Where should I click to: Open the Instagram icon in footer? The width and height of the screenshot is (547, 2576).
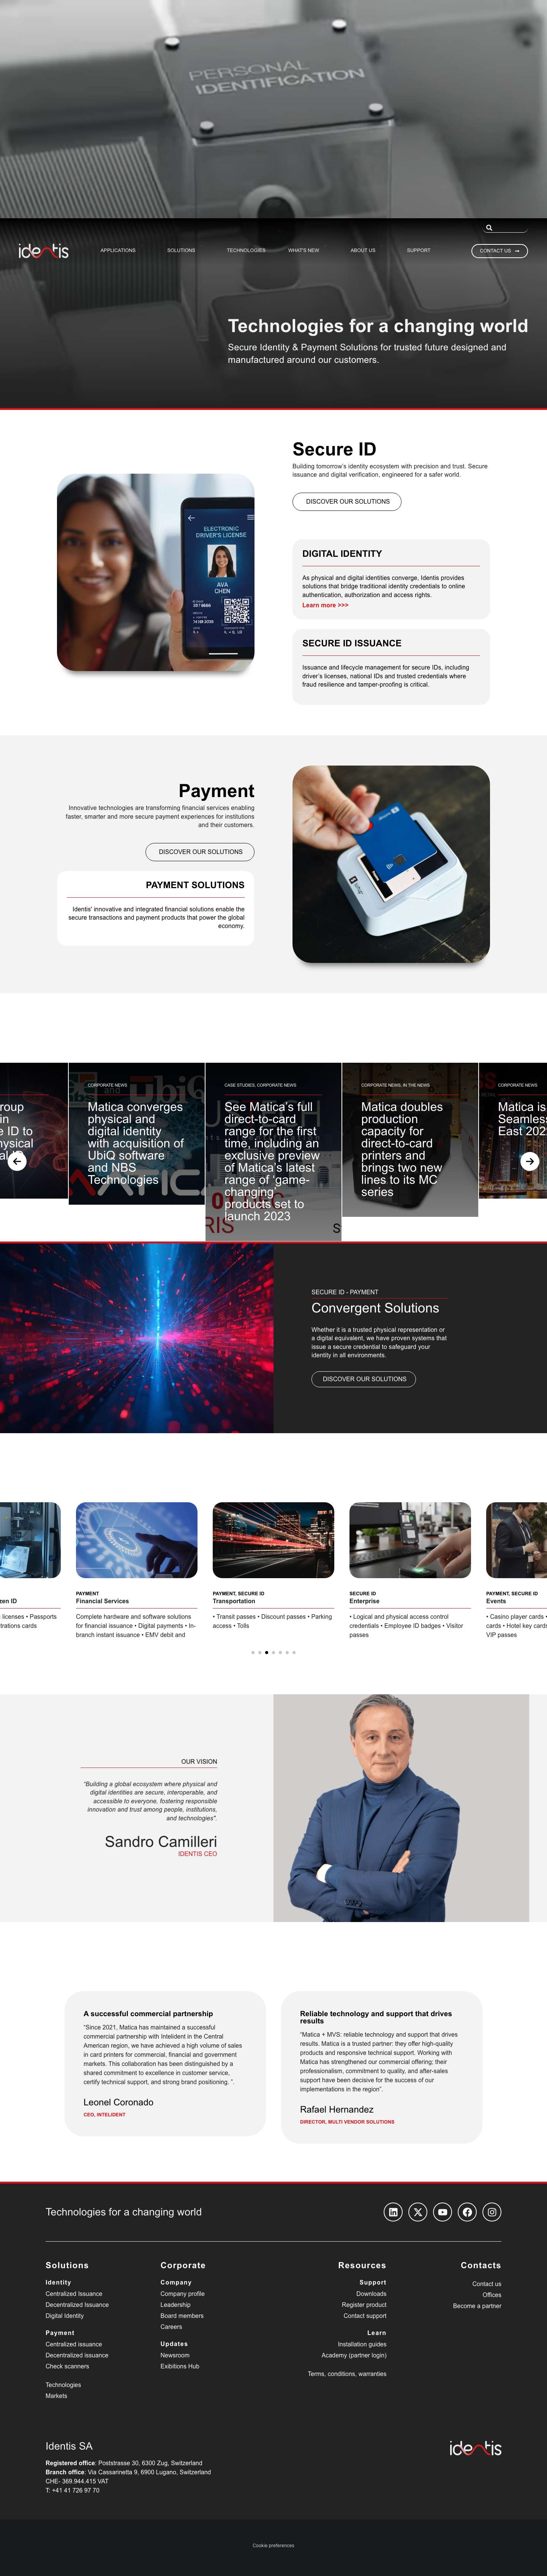point(492,2212)
